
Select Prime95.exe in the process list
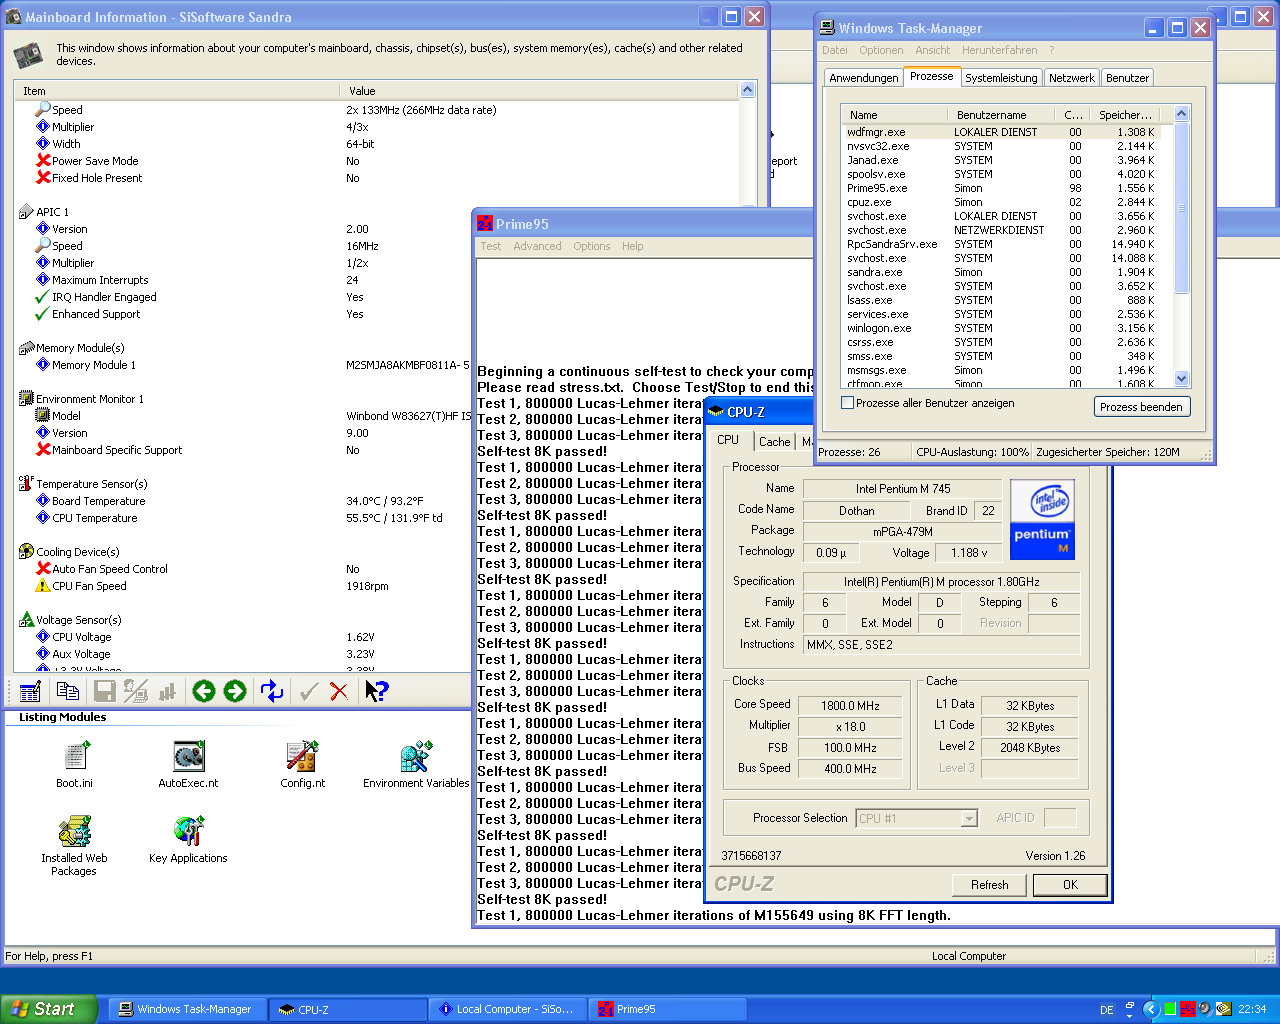pos(877,188)
